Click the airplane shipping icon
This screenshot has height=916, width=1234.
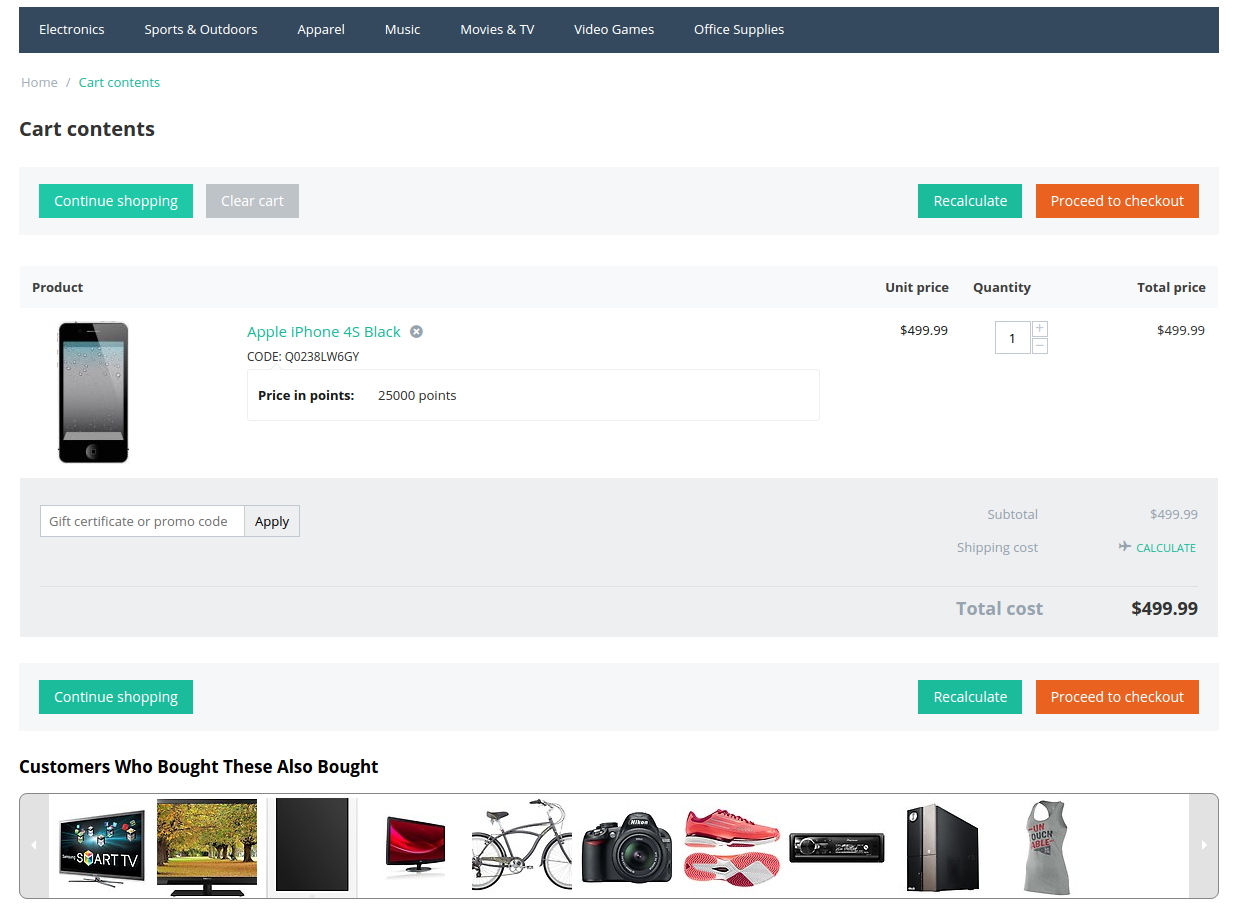pos(1125,547)
